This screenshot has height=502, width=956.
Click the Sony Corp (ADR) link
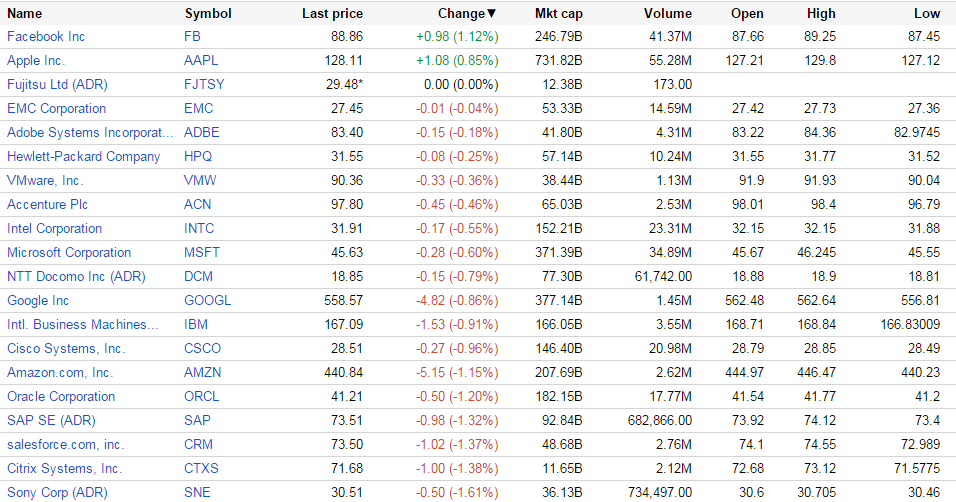[x=57, y=492]
